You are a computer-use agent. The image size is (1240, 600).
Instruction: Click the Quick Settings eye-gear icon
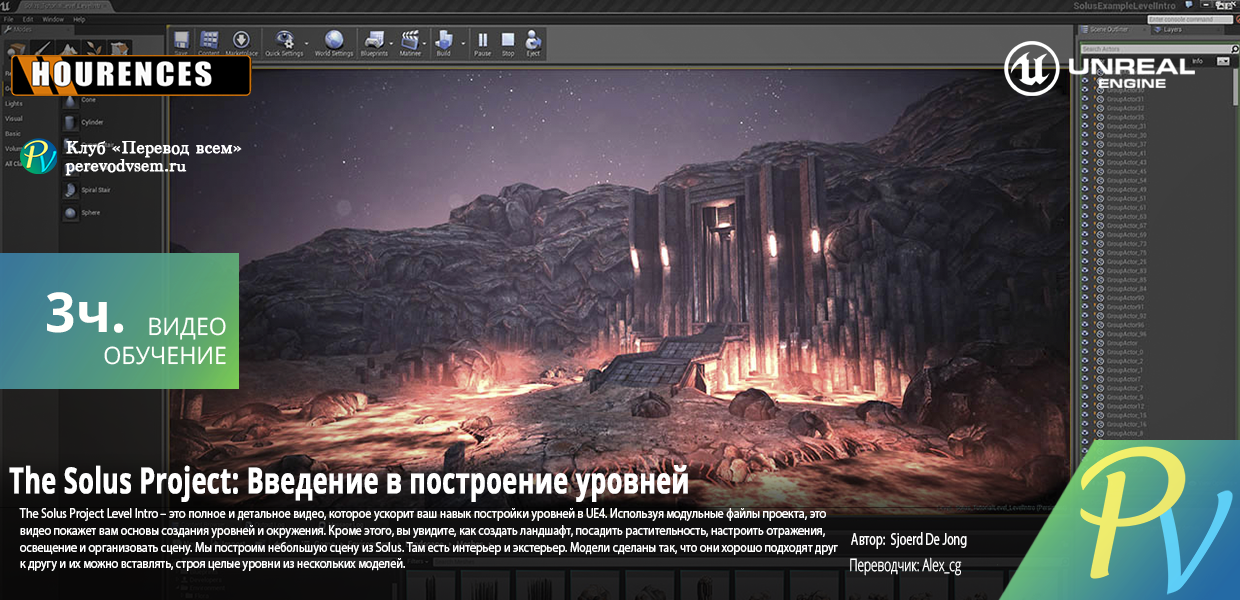pyautogui.click(x=284, y=41)
